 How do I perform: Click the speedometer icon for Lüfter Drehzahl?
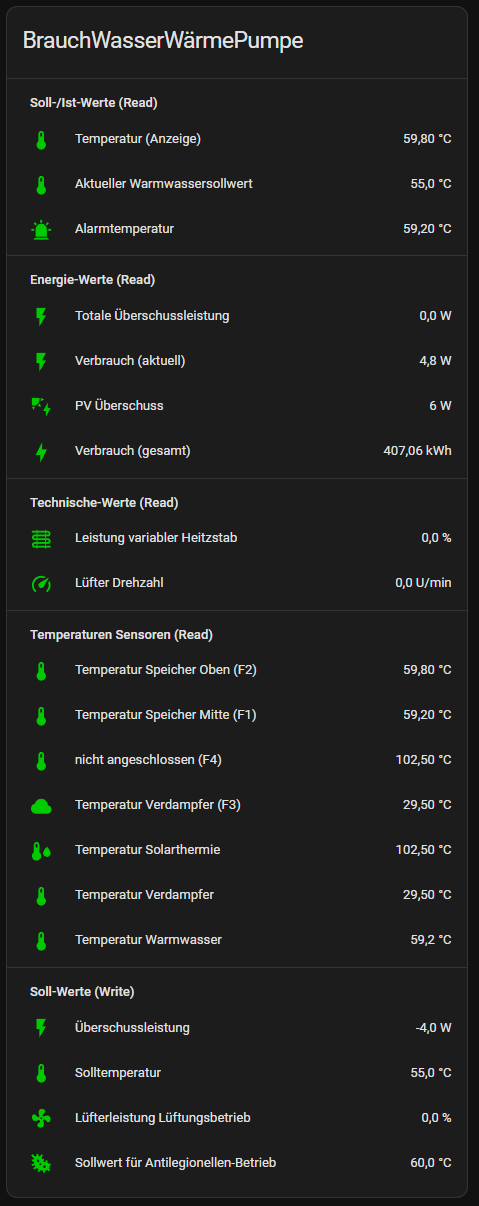(41, 583)
